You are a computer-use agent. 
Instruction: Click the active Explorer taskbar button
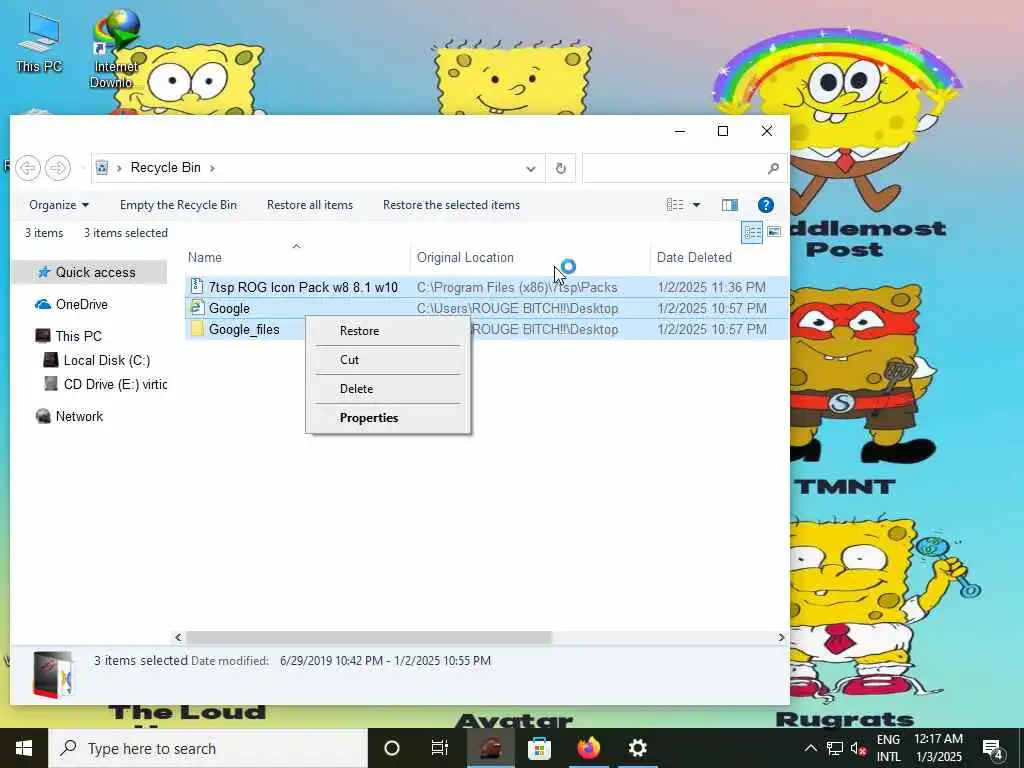coord(490,748)
